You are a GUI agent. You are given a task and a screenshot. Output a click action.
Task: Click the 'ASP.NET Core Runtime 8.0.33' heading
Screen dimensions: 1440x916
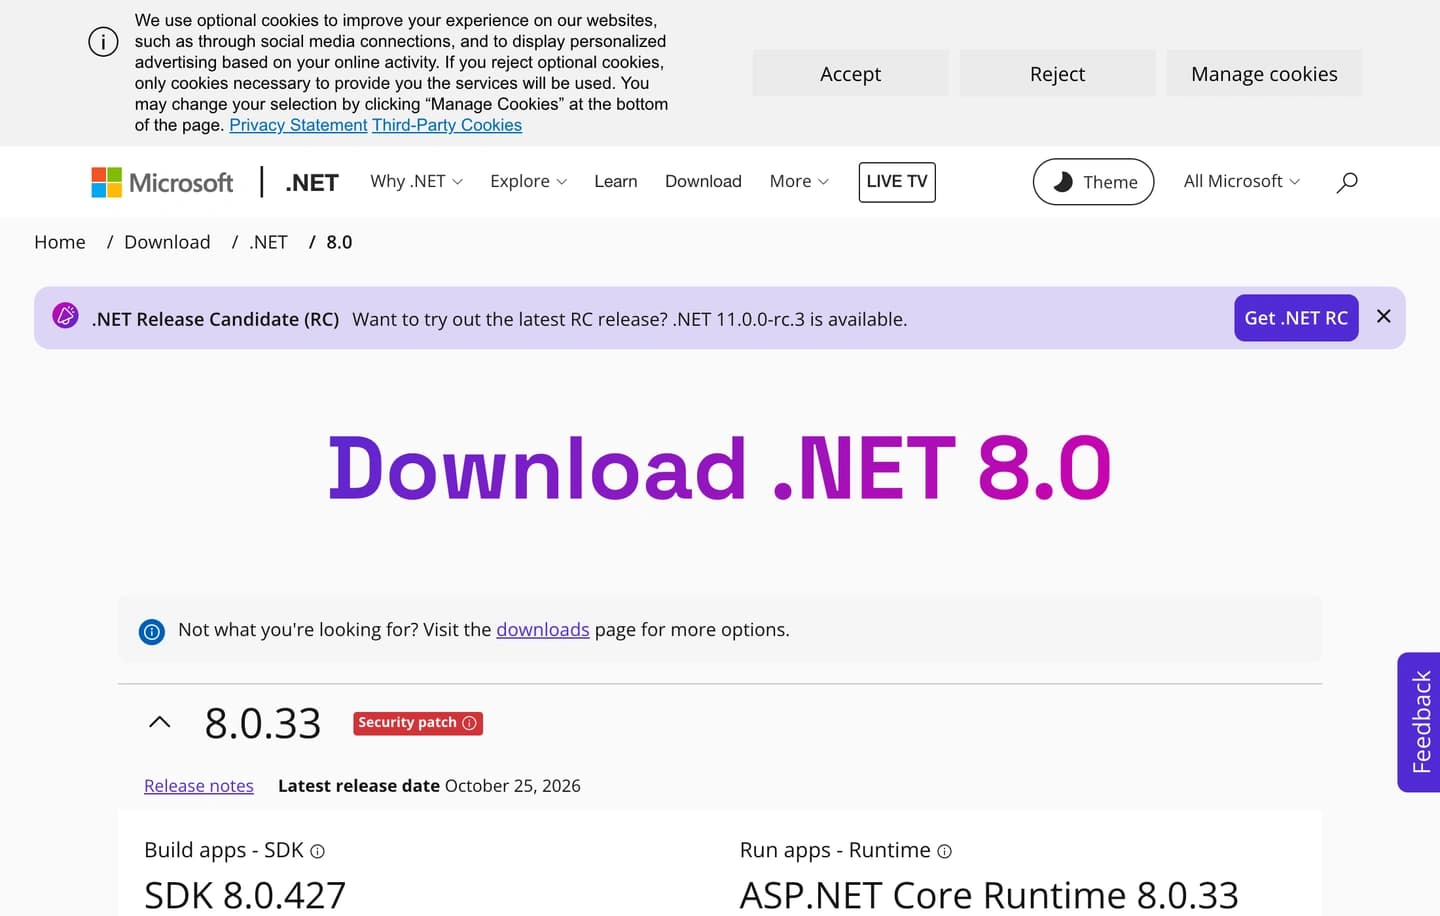989,895
